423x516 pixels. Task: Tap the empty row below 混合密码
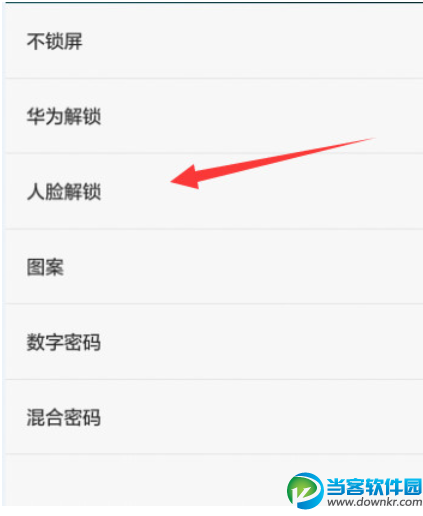tap(212, 480)
